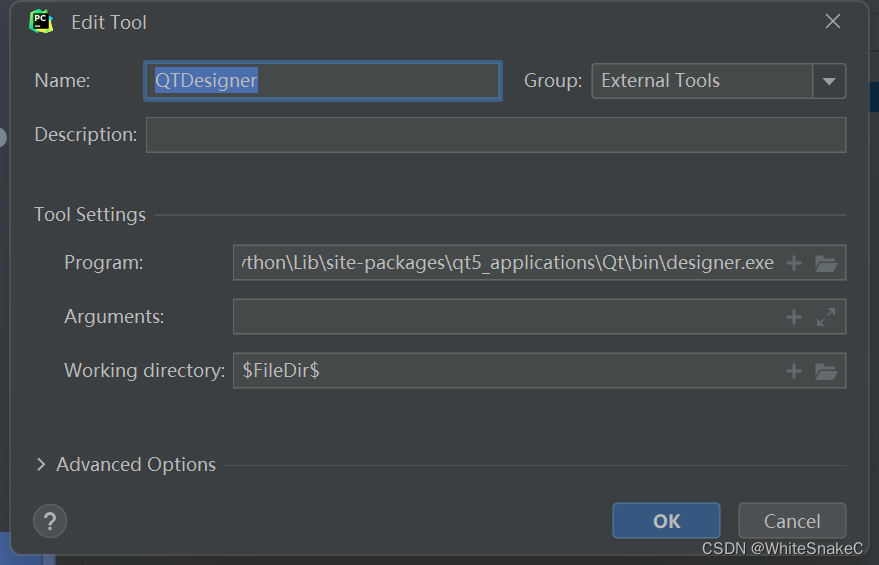Focus the Name field containing QTDesigner

pyautogui.click(x=323, y=81)
